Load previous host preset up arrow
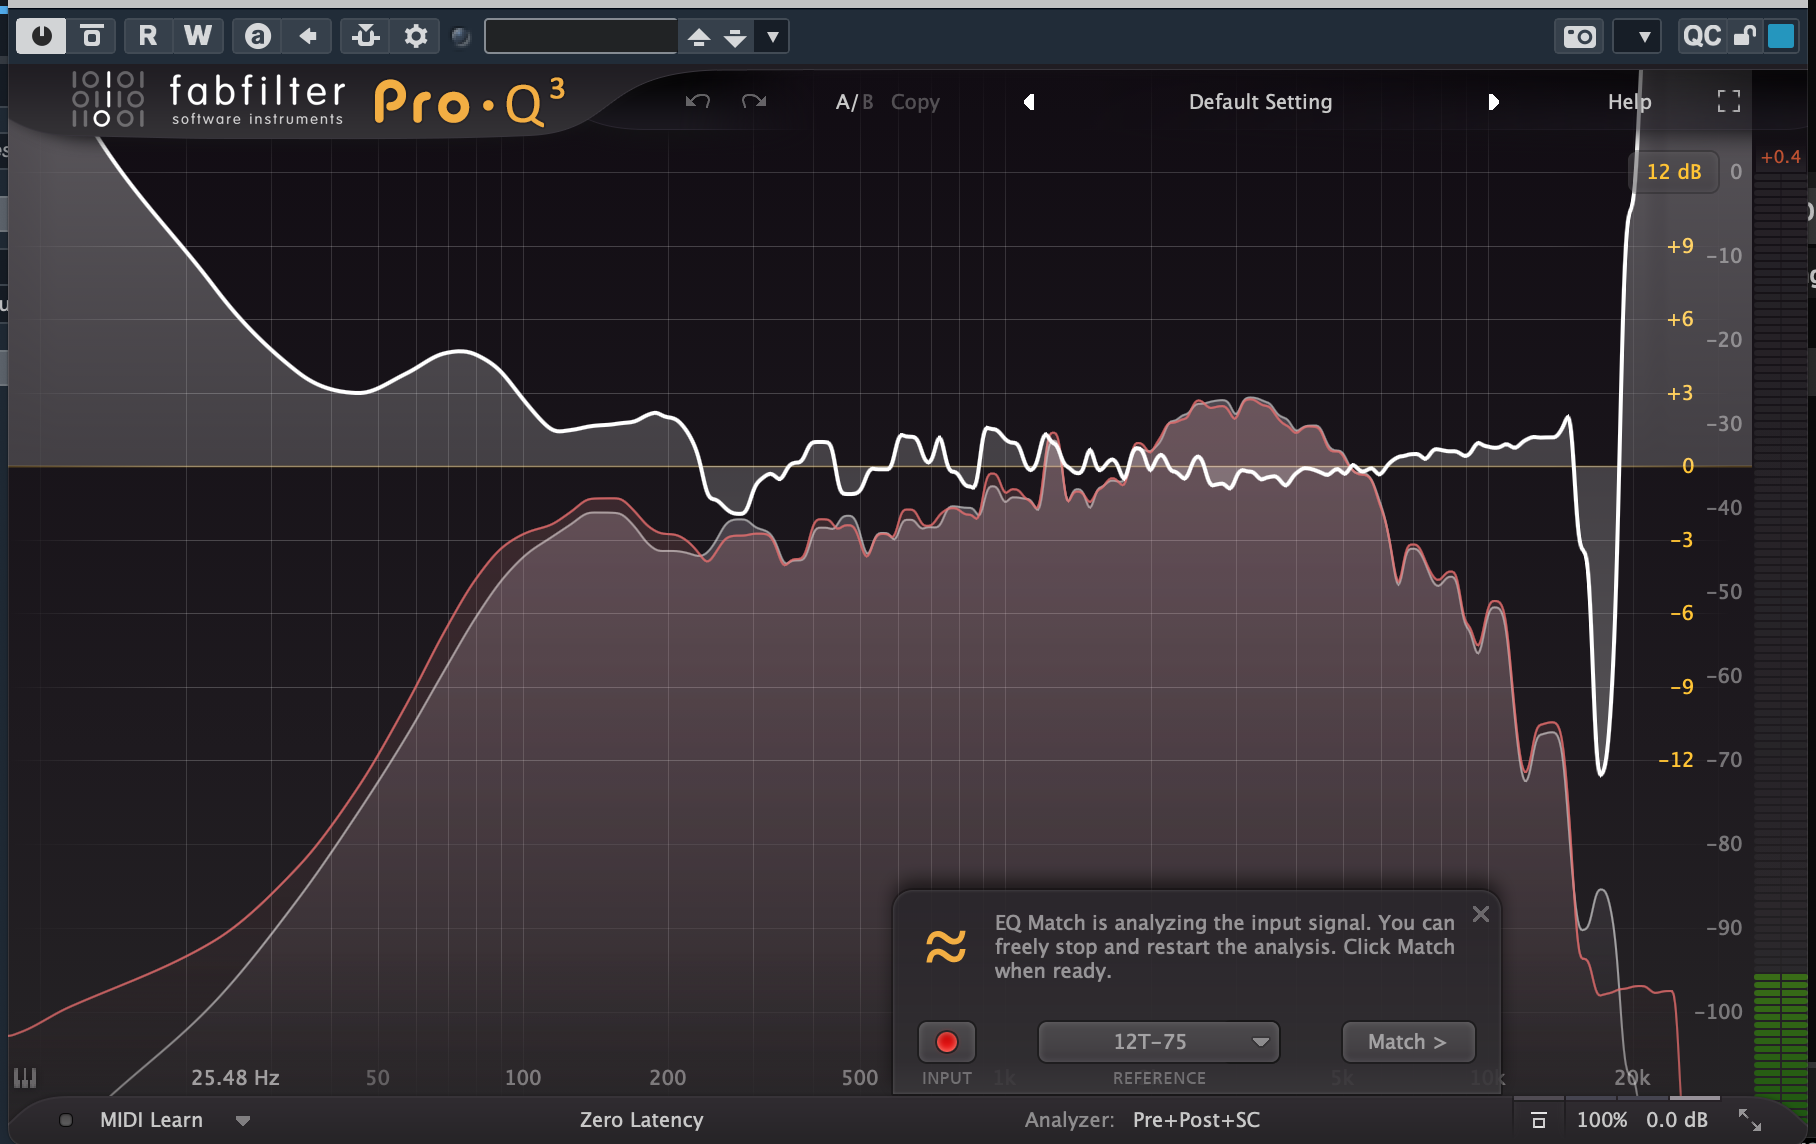The image size is (1816, 1144). [699, 37]
